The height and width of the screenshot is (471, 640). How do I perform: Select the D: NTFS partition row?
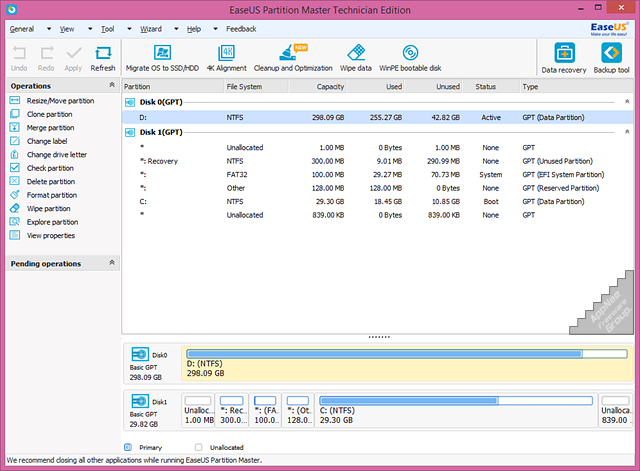pyautogui.click(x=378, y=118)
